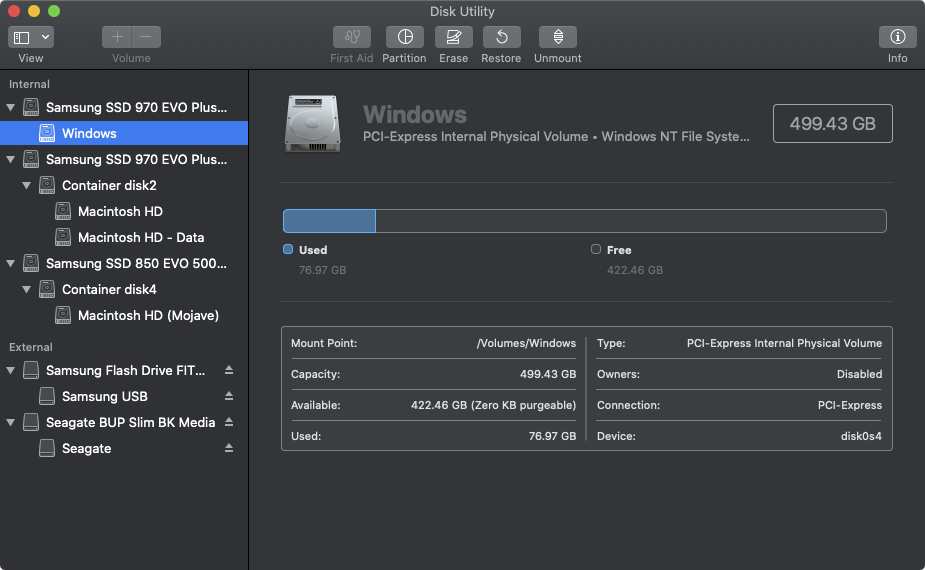The height and width of the screenshot is (570, 925).
Task: Select Samsung Flash Drive FIT disk row
Action: coord(124,371)
